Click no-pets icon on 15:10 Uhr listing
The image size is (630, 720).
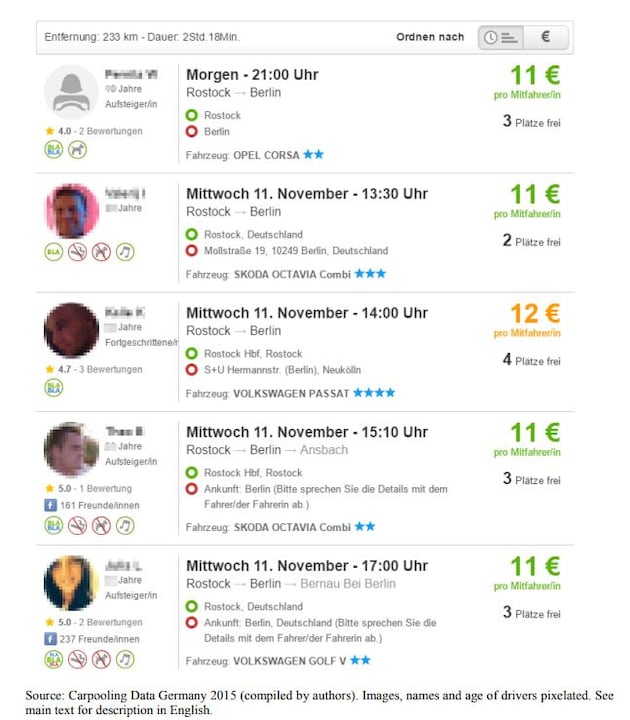coord(101,525)
